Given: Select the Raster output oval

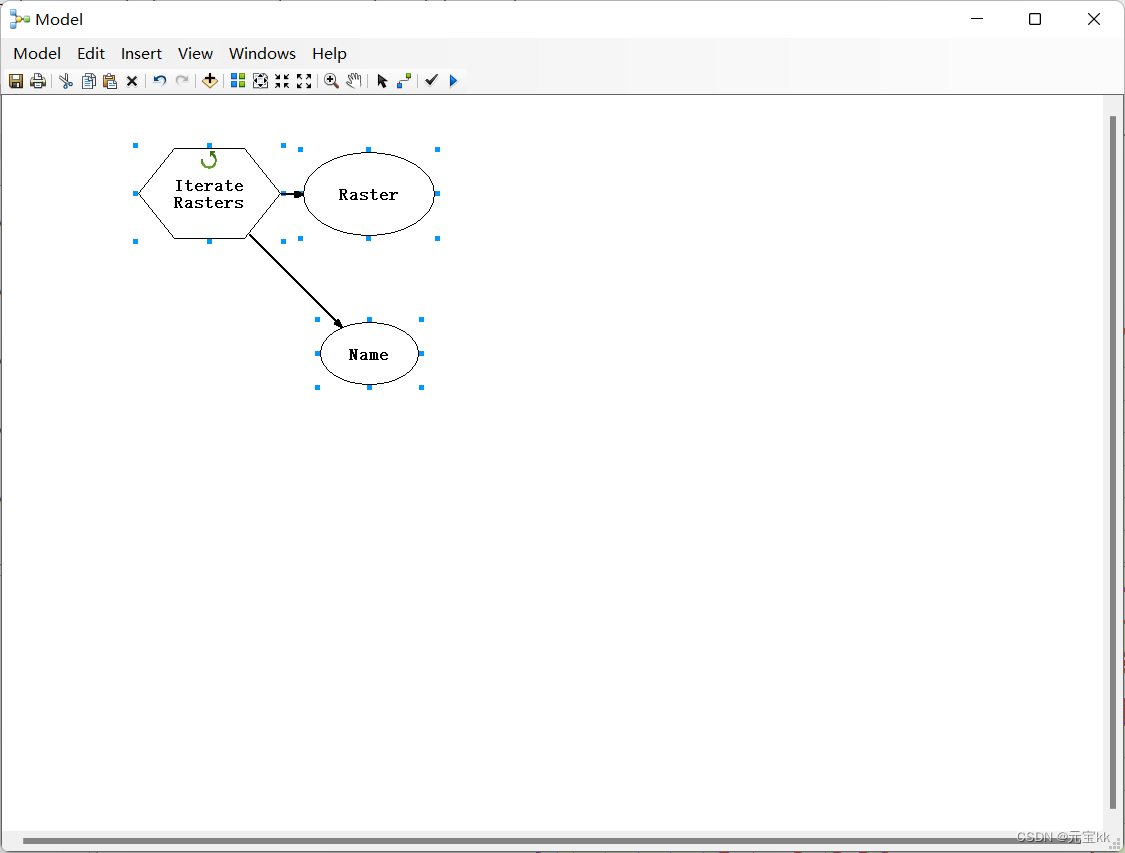Looking at the screenshot, I should click(369, 194).
